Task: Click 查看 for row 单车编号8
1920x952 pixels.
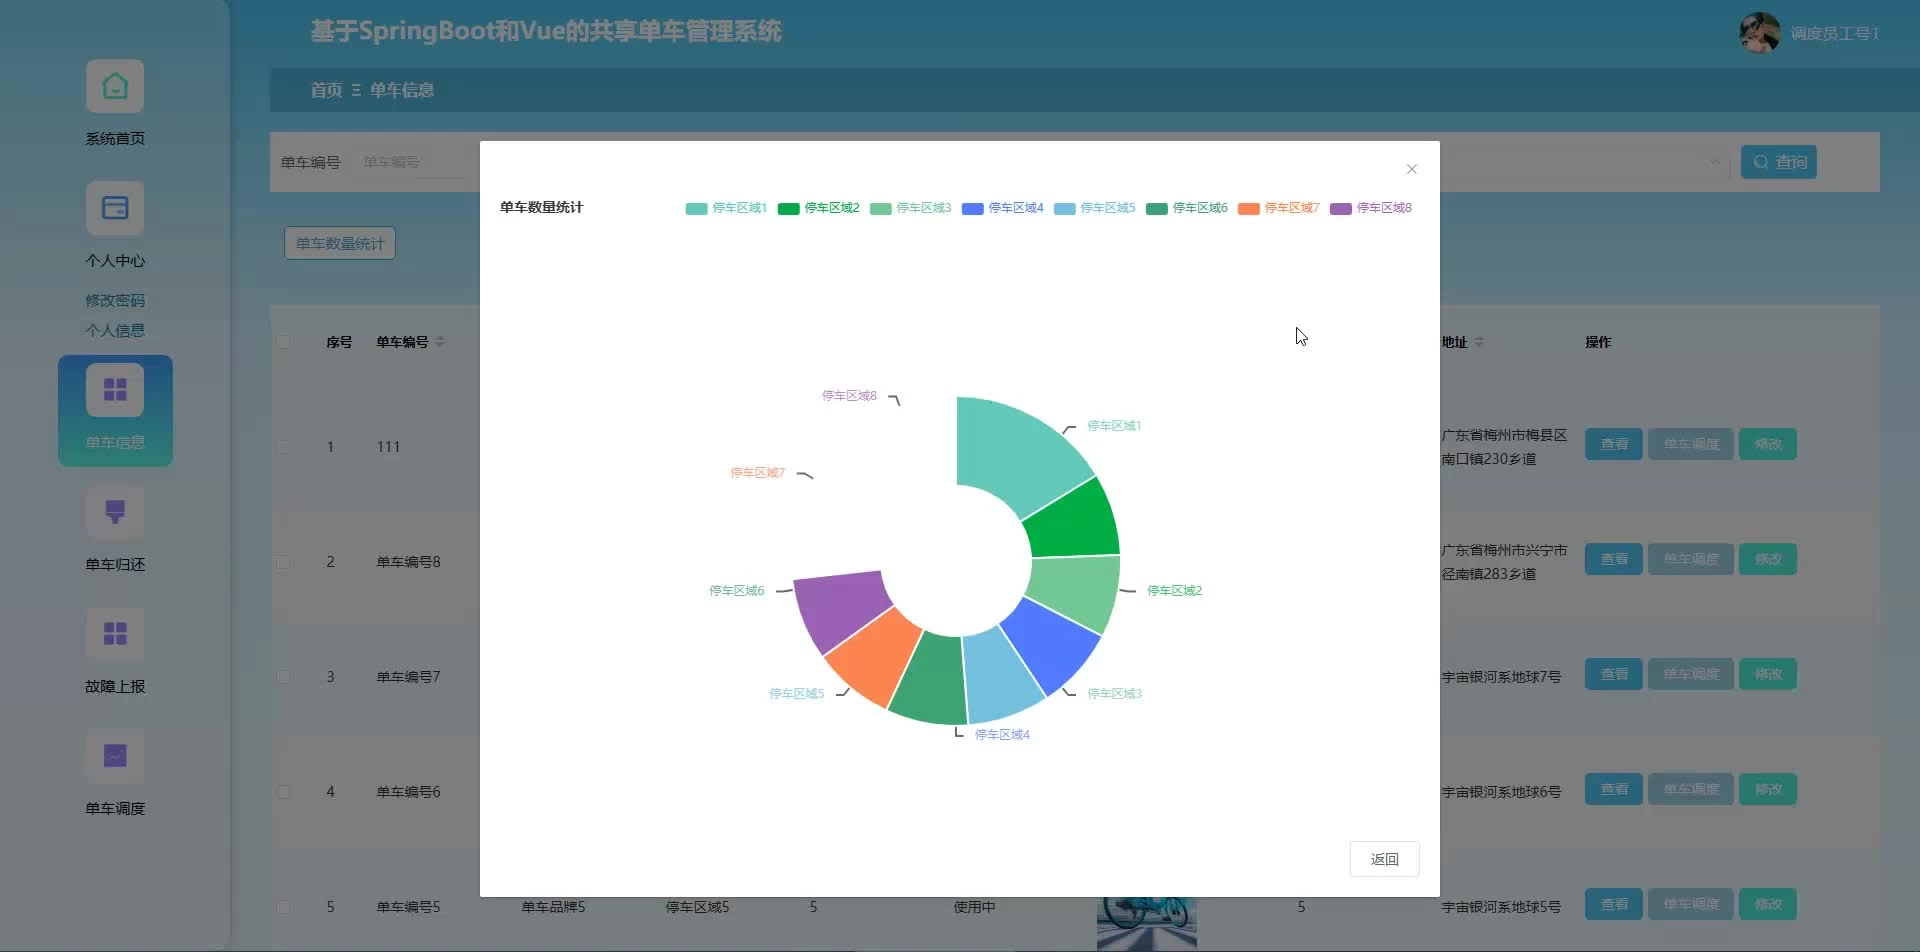Action: coord(1614,559)
